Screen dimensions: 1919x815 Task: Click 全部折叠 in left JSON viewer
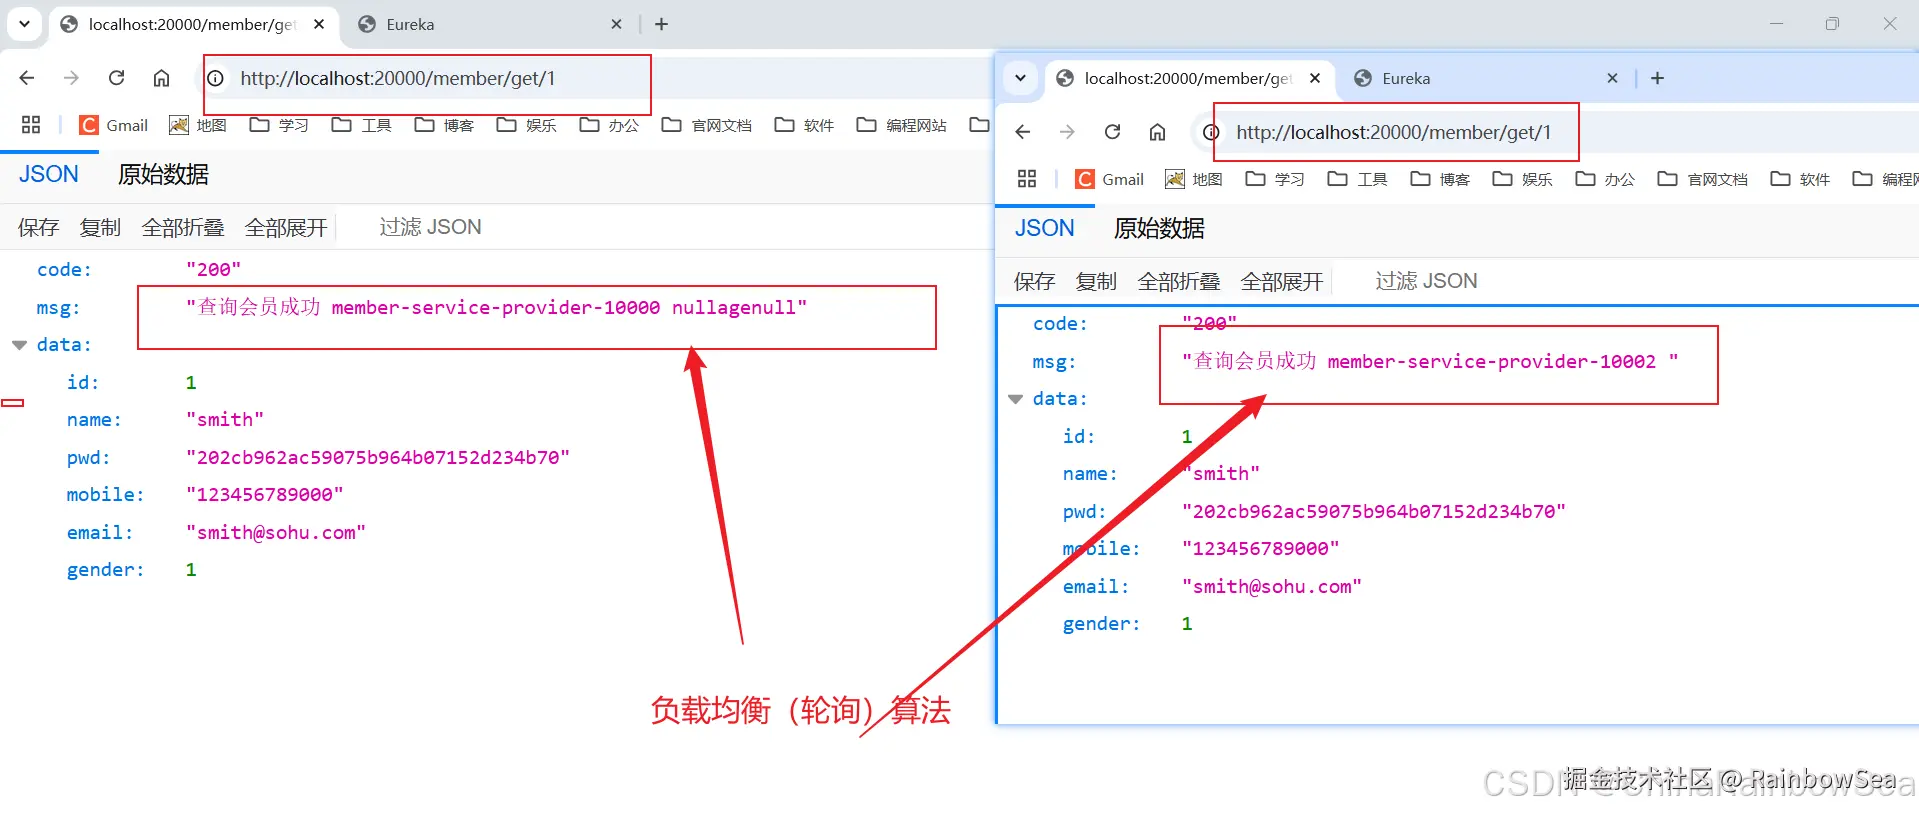pyautogui.click(x=182, y=228)
